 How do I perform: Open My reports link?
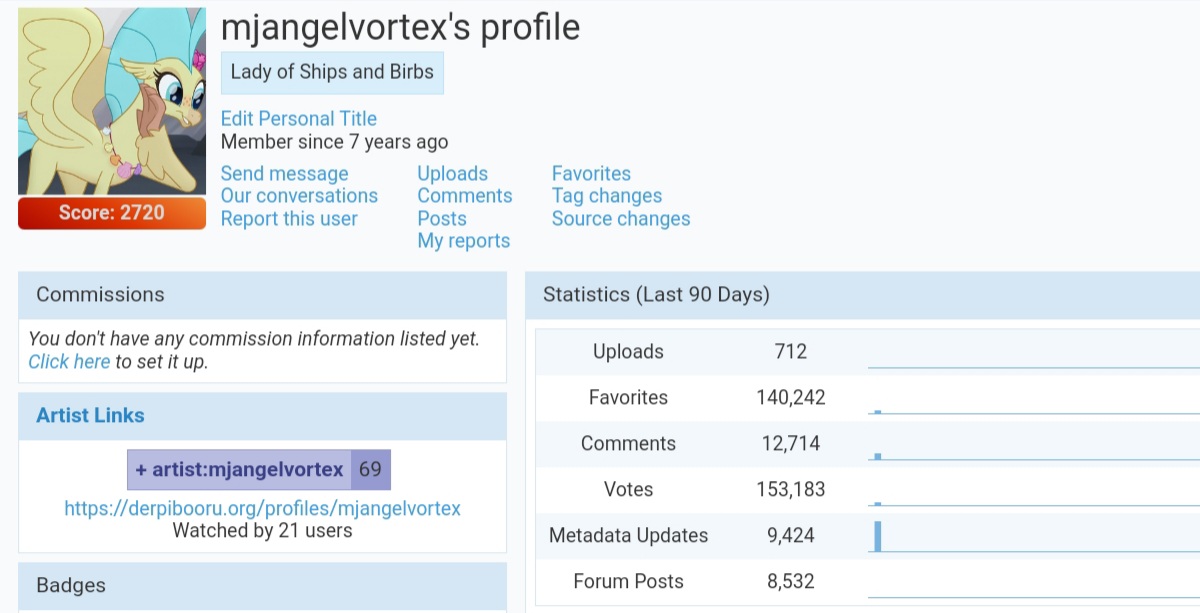pyautogui.click(x=463, y=241)
